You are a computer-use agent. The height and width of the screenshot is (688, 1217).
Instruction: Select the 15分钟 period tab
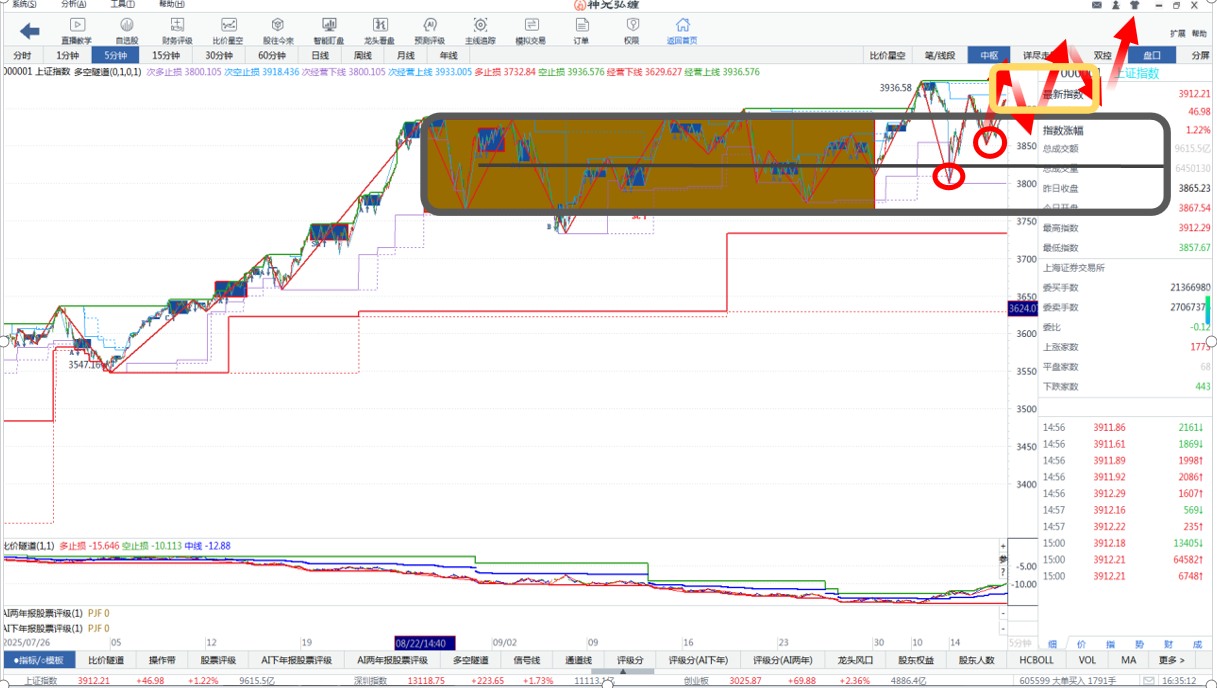point(165,56)
